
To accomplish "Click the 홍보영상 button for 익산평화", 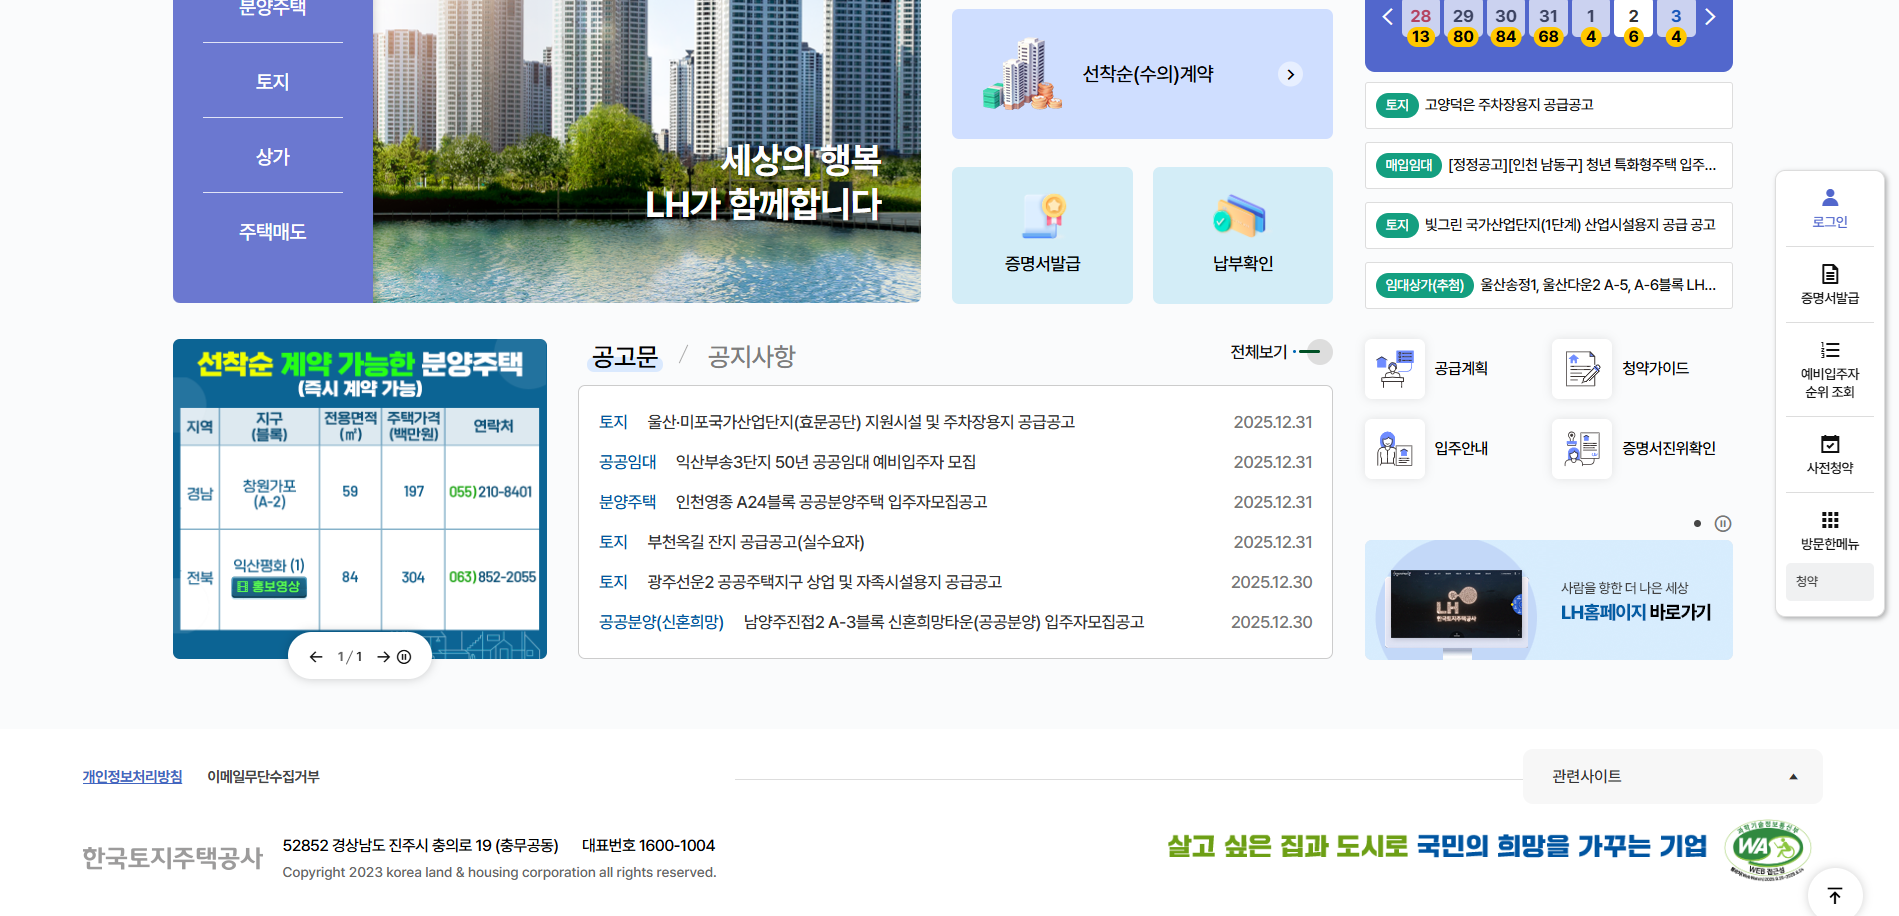I will [269, 587].
